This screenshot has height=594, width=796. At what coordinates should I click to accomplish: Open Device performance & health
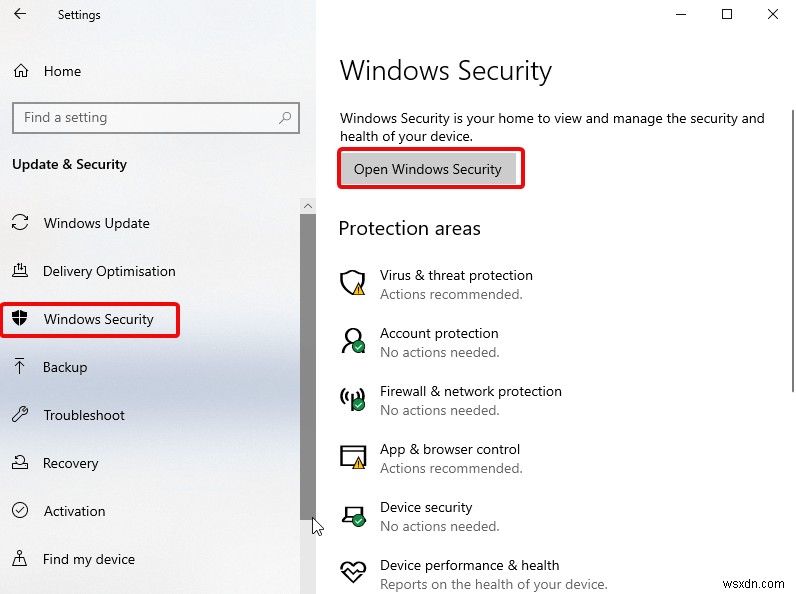469,566
